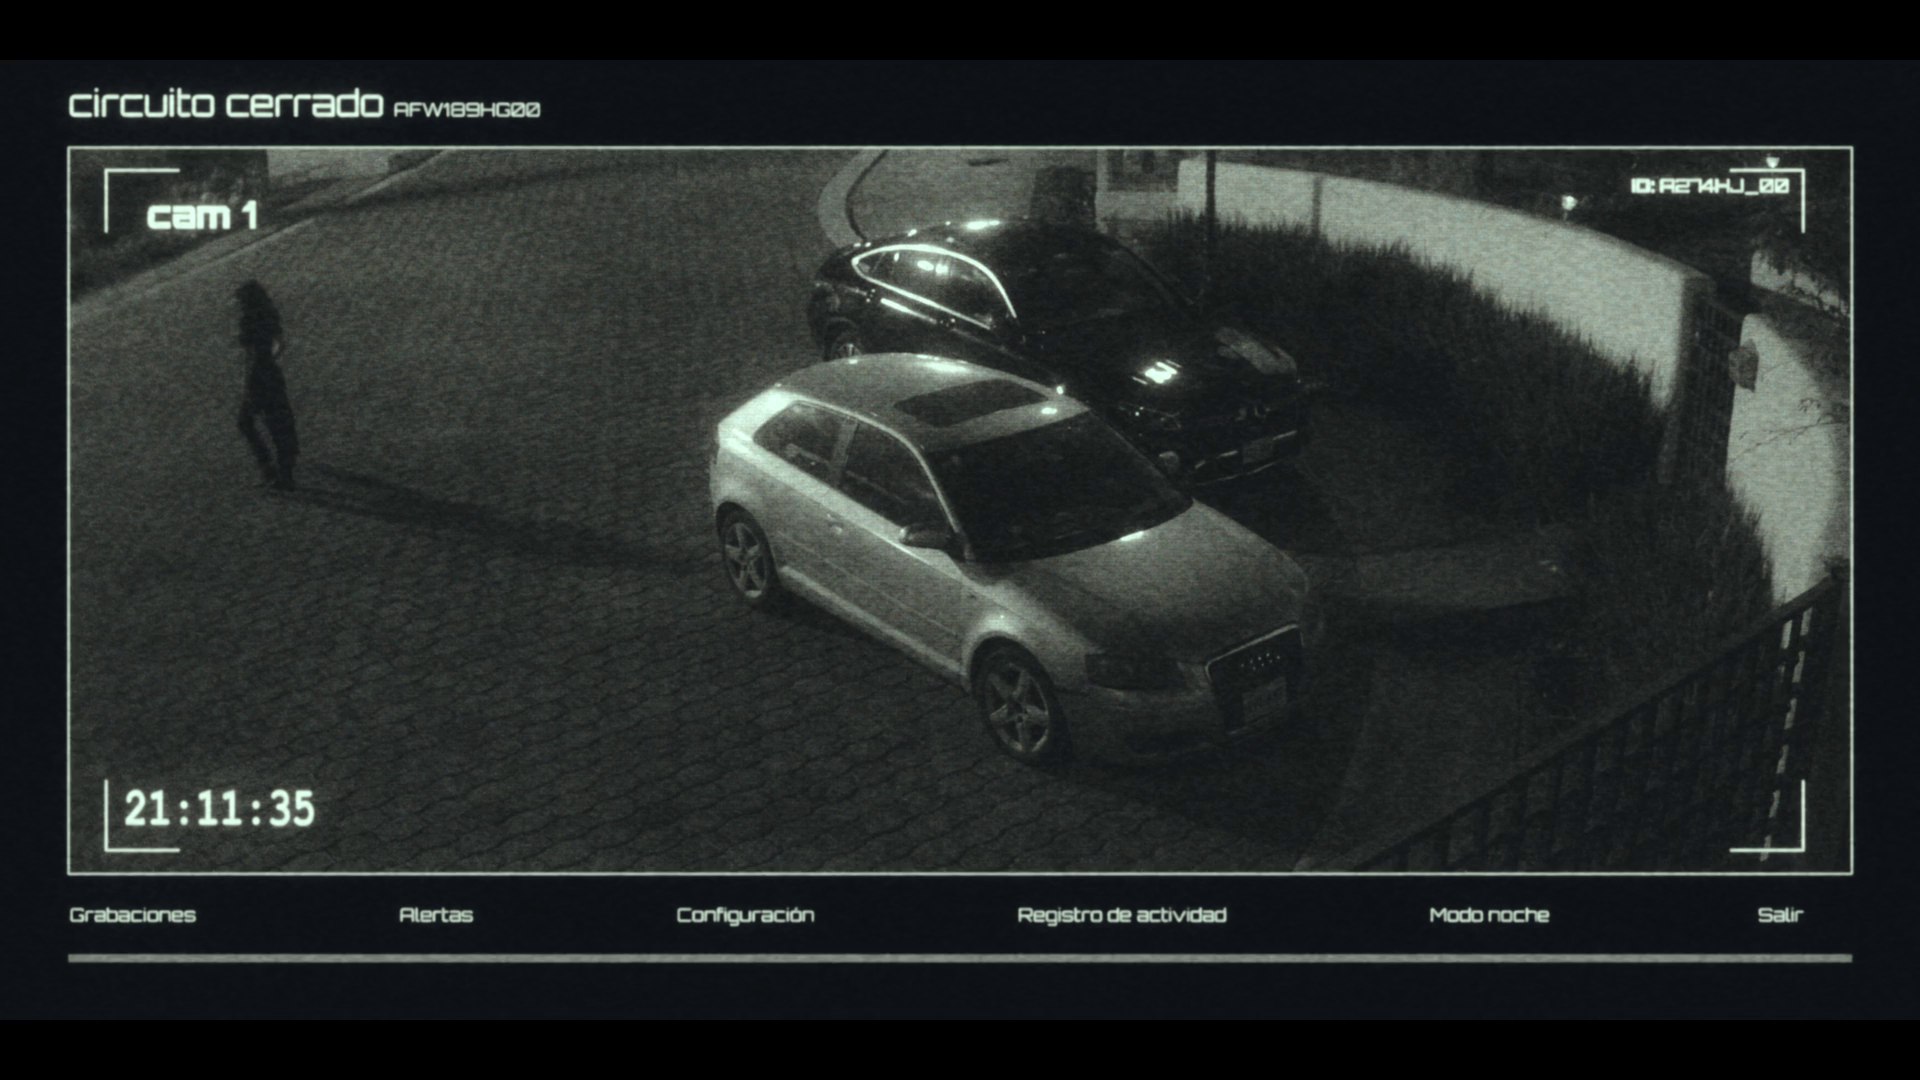Open the Alertas section
1920x1080 pixels.
pyautogui.click(x=435, y=915)
